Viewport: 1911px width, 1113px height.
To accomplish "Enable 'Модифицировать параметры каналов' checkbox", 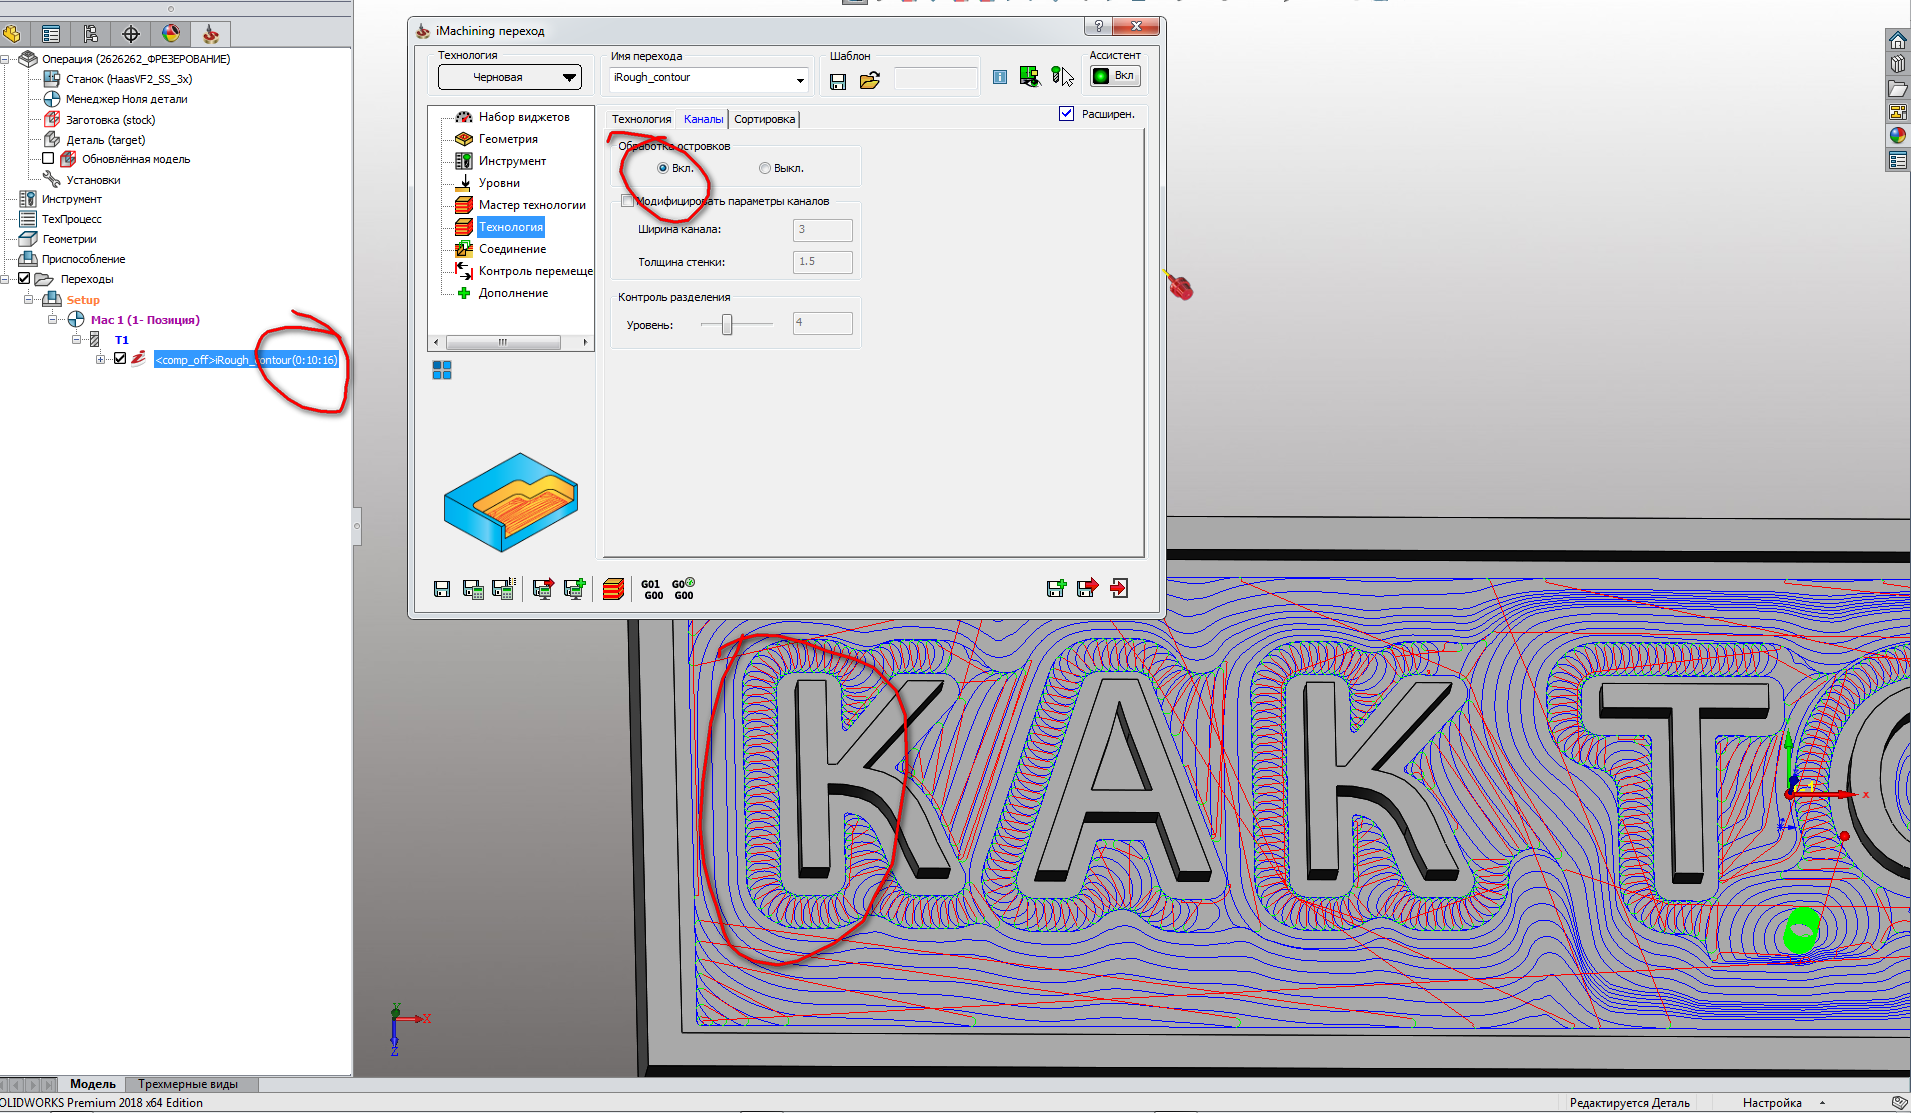I will click(x=627, y=201).
